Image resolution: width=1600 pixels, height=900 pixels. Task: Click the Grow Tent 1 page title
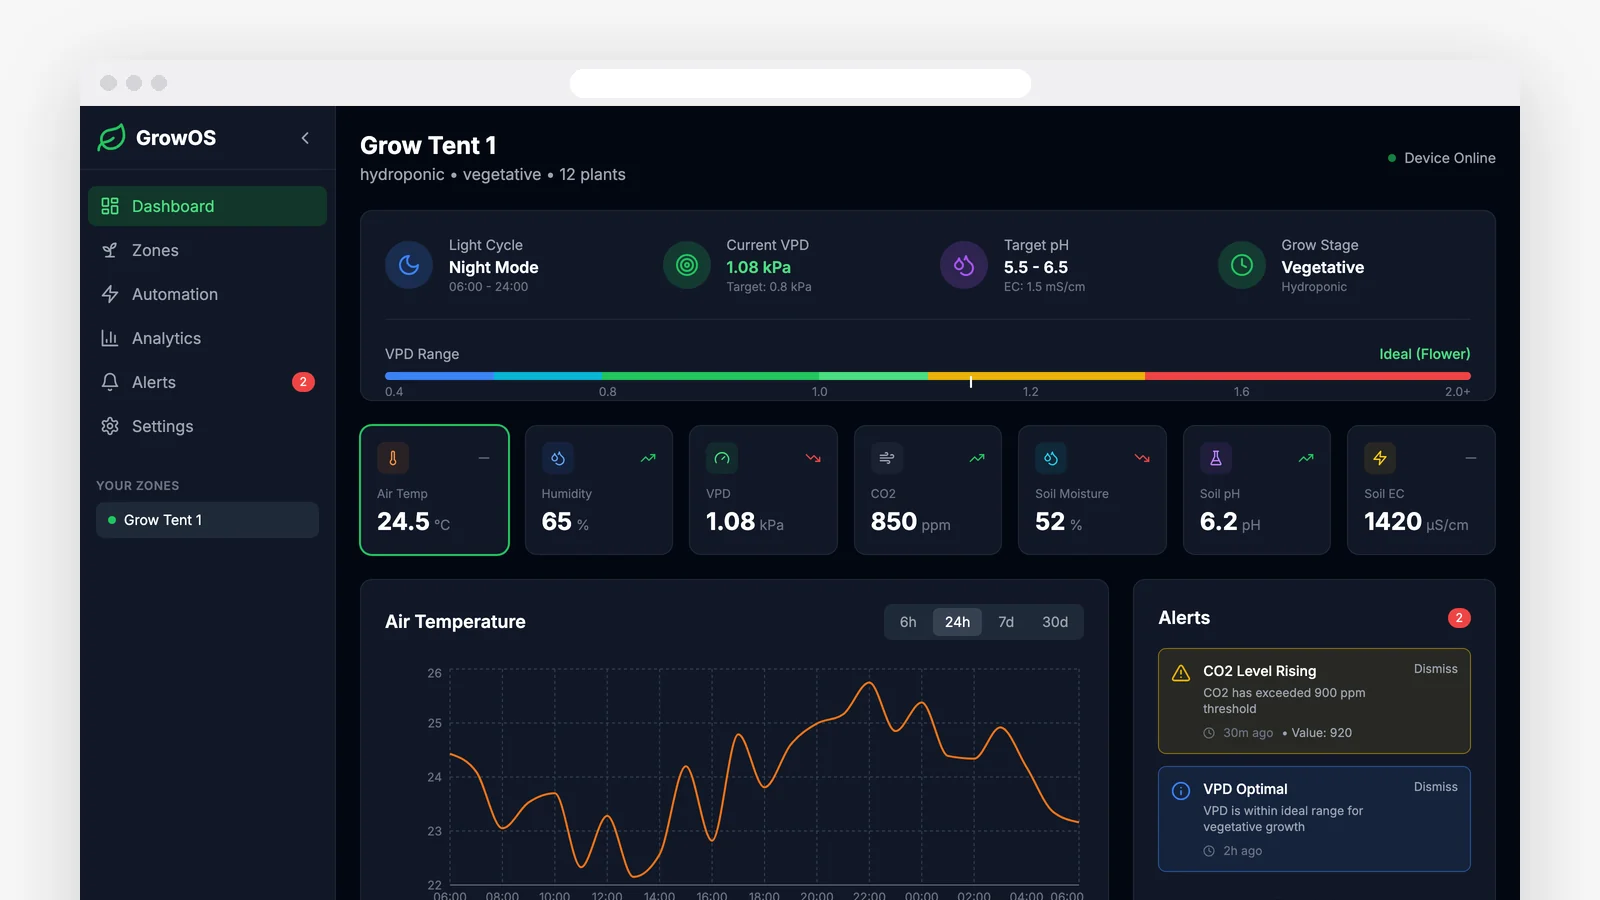[x=428, y=146]
